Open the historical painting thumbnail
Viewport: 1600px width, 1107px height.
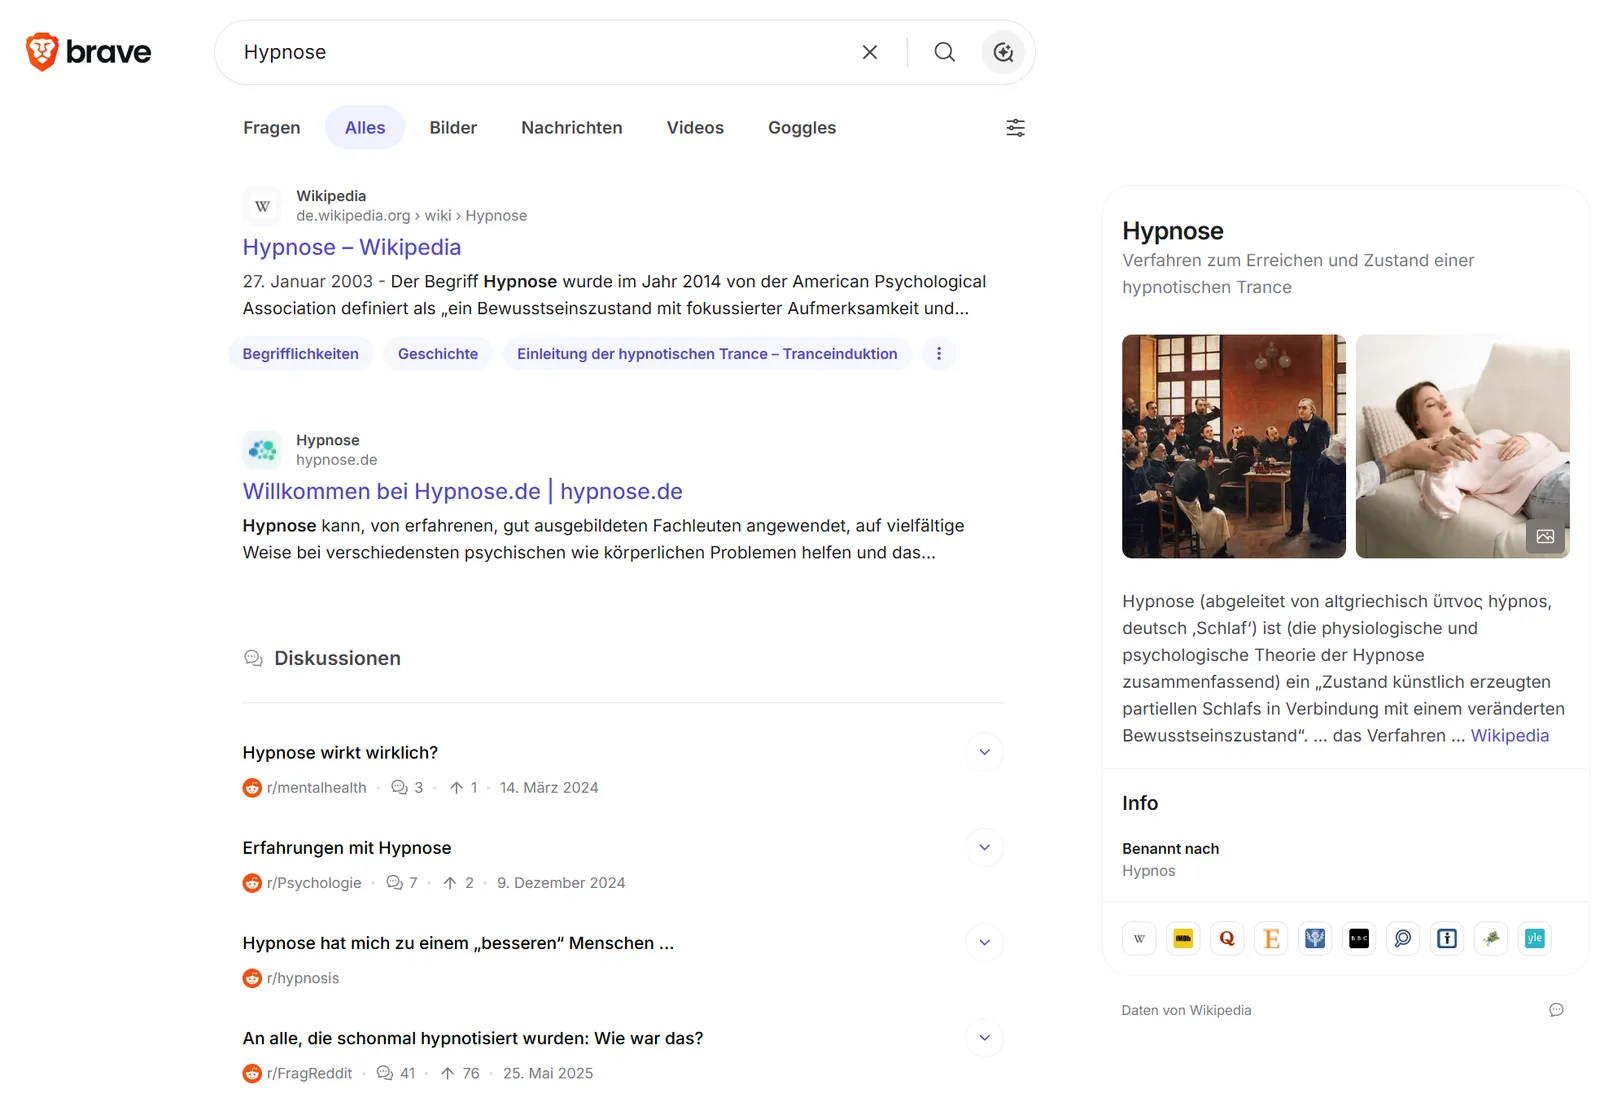click(1234, 446)
